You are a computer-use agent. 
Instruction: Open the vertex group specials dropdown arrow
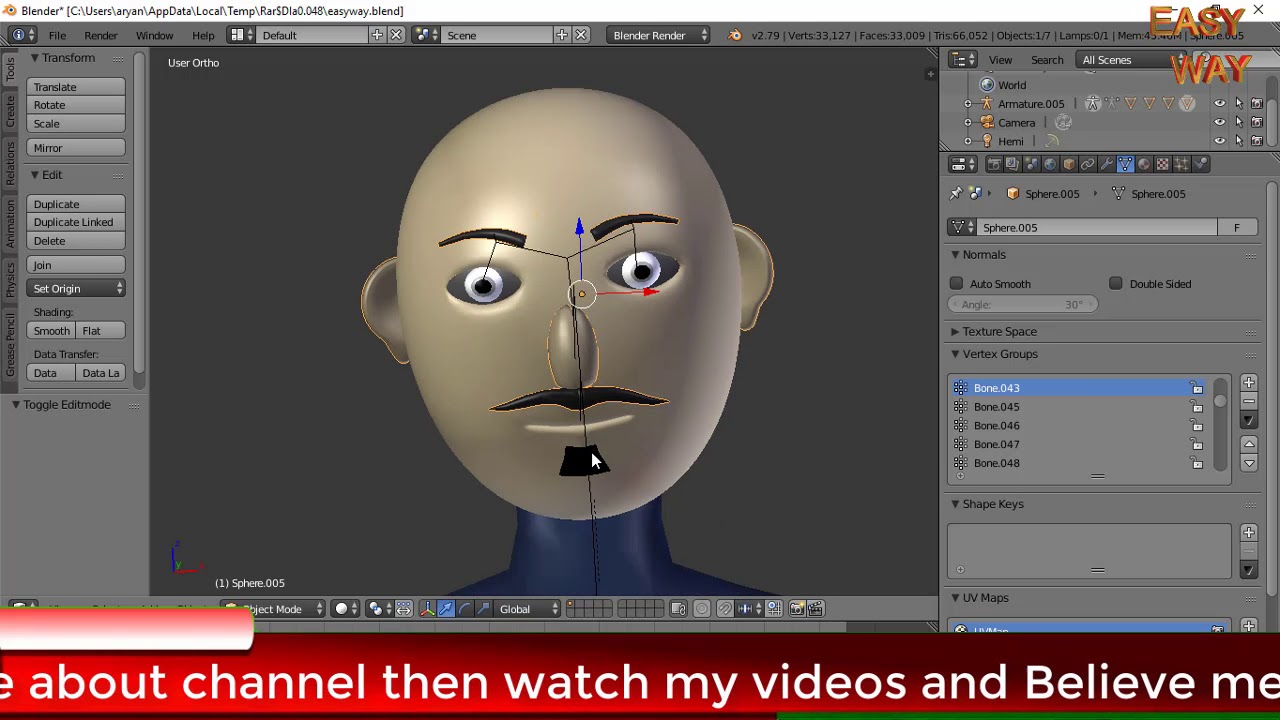click(x=1248, y=420)
